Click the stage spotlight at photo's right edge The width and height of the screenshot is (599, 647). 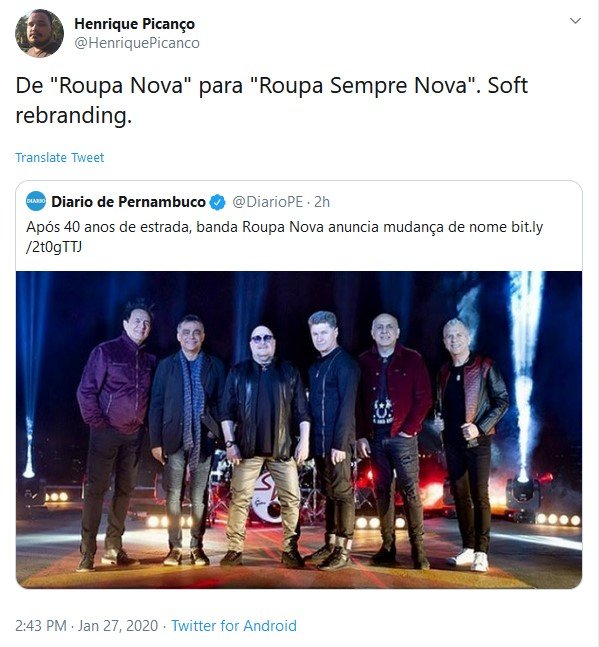[x=523, y=493]
